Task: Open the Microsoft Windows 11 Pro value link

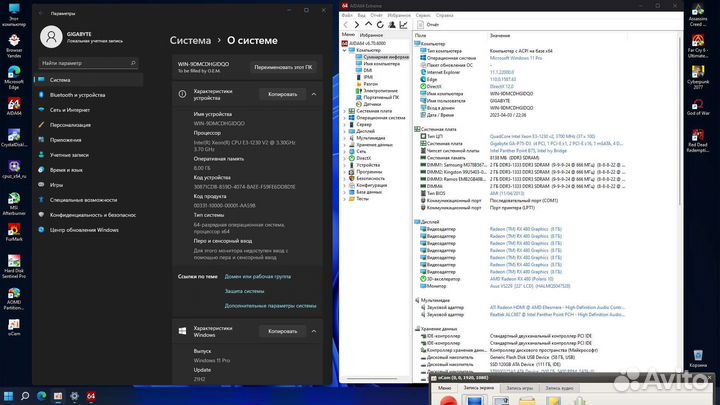Action: [x=516, y=58]
